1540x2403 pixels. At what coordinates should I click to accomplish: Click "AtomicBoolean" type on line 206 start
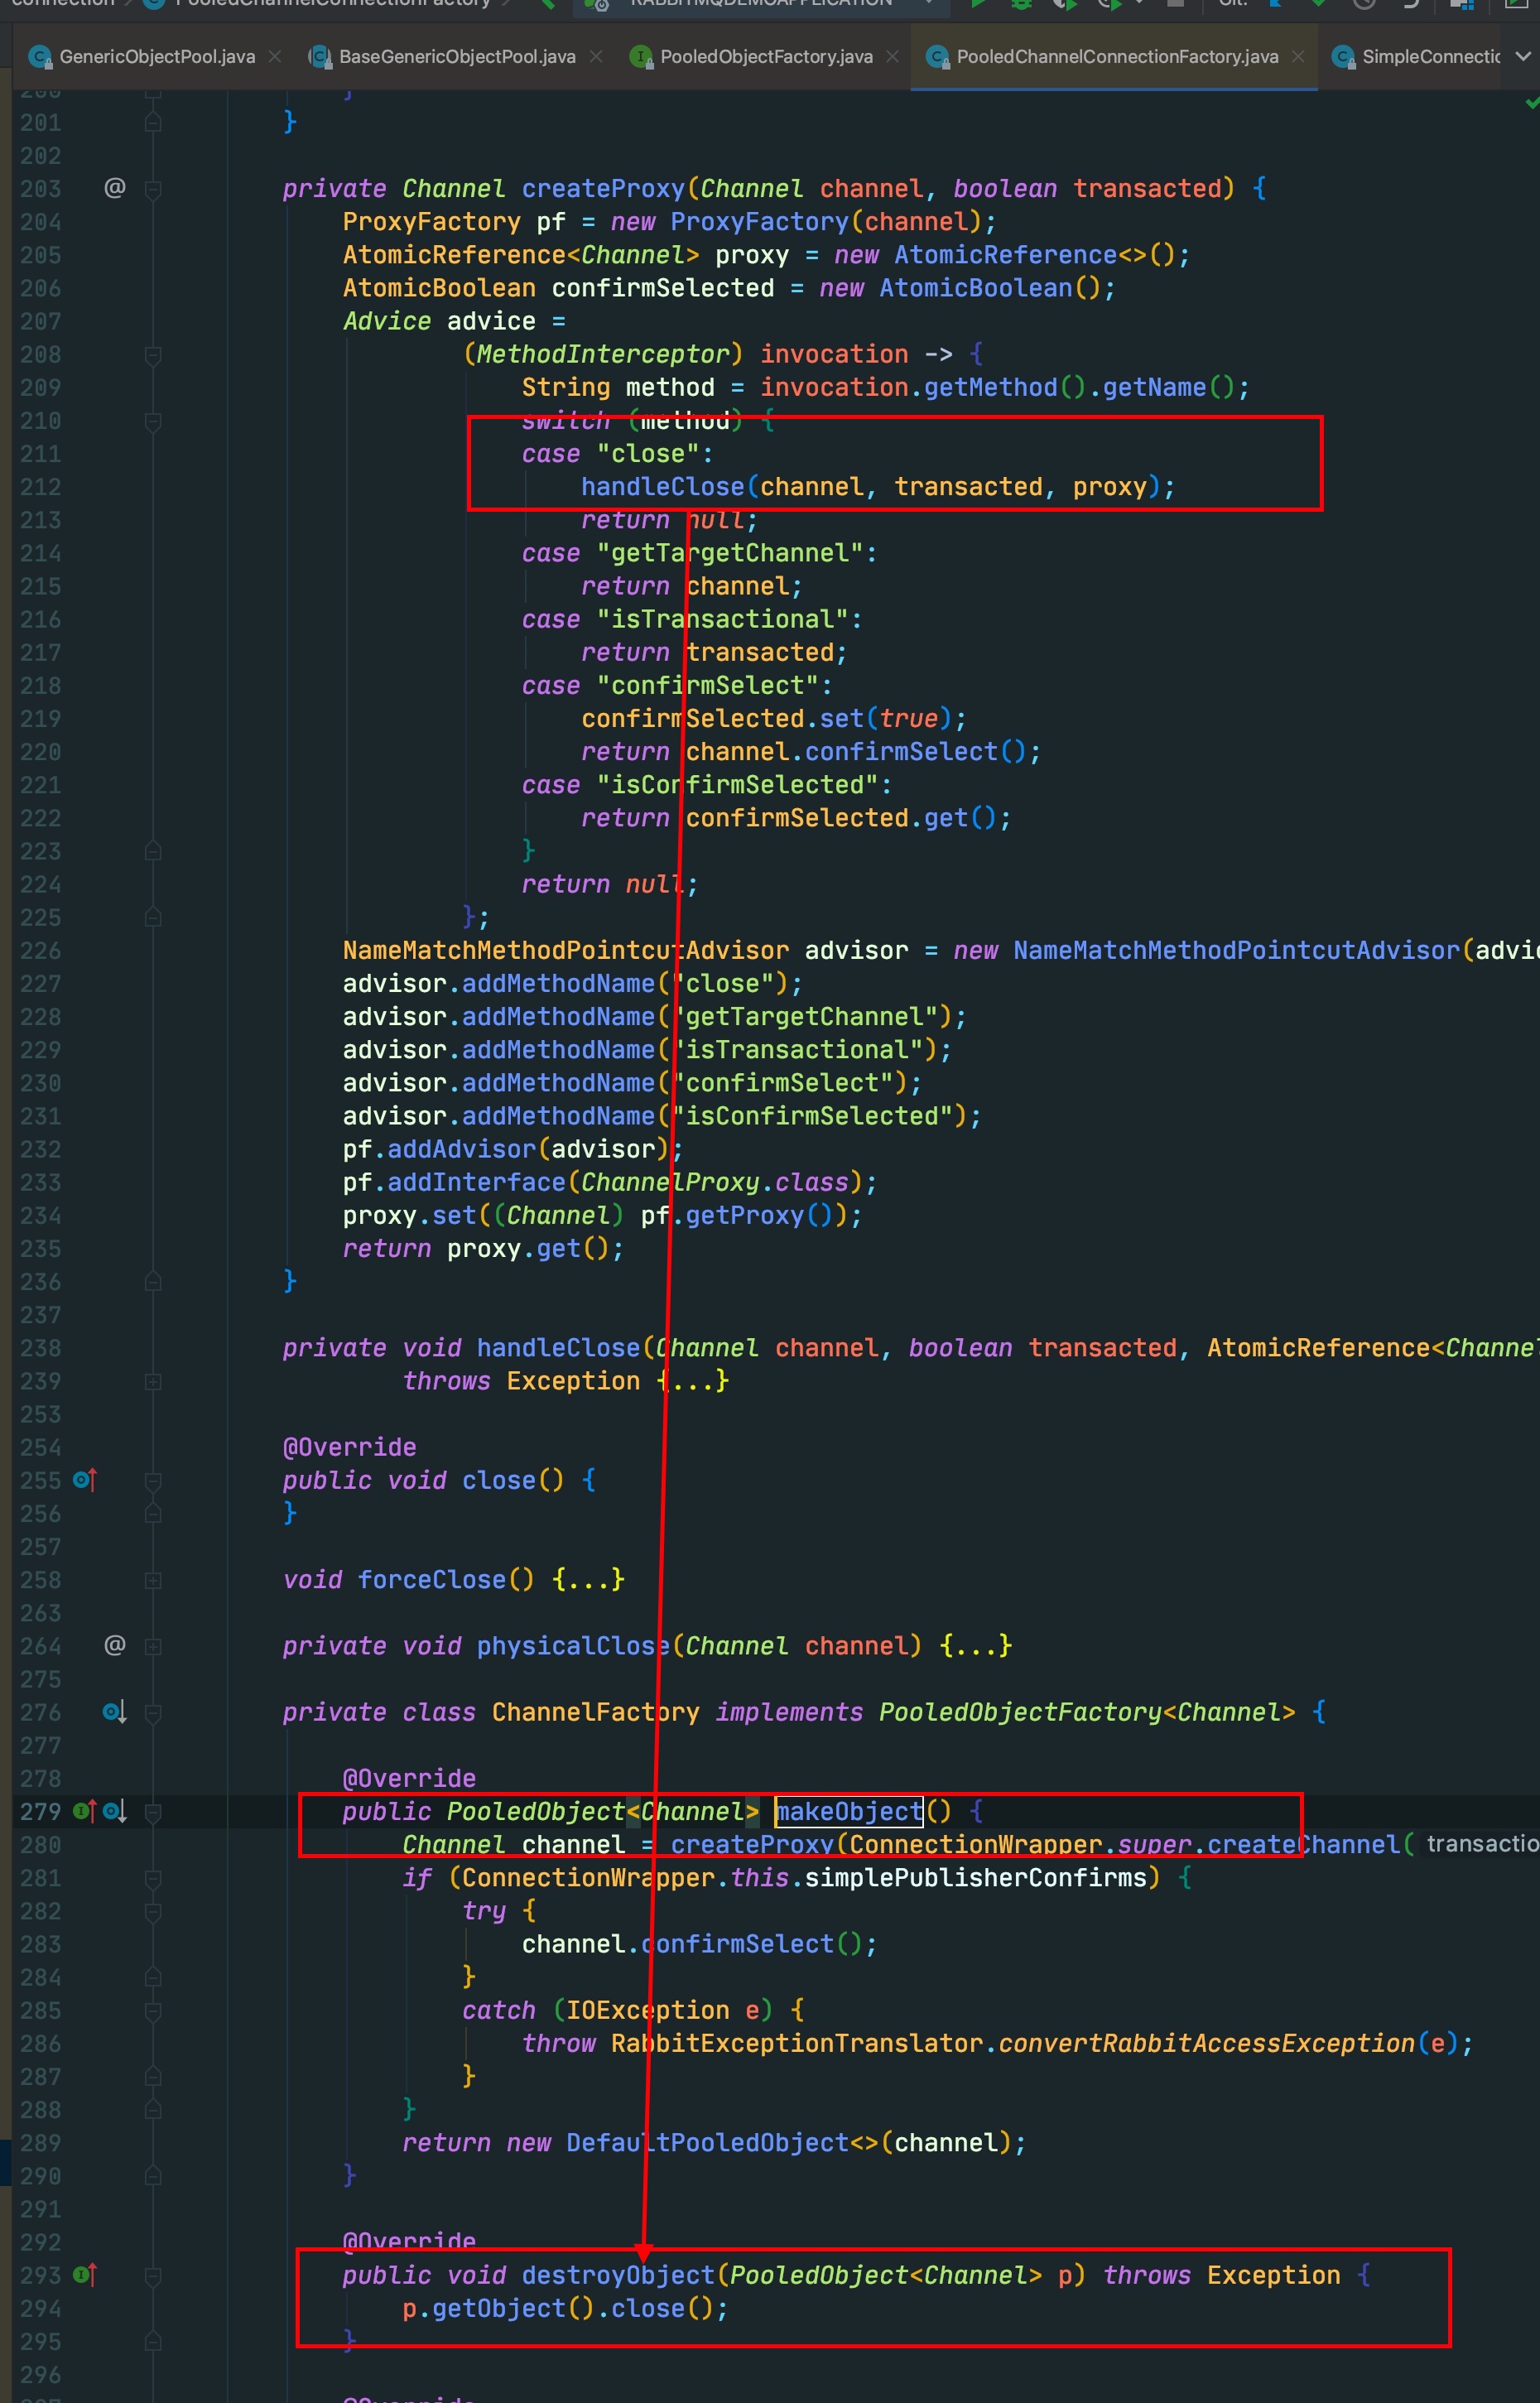440,288
